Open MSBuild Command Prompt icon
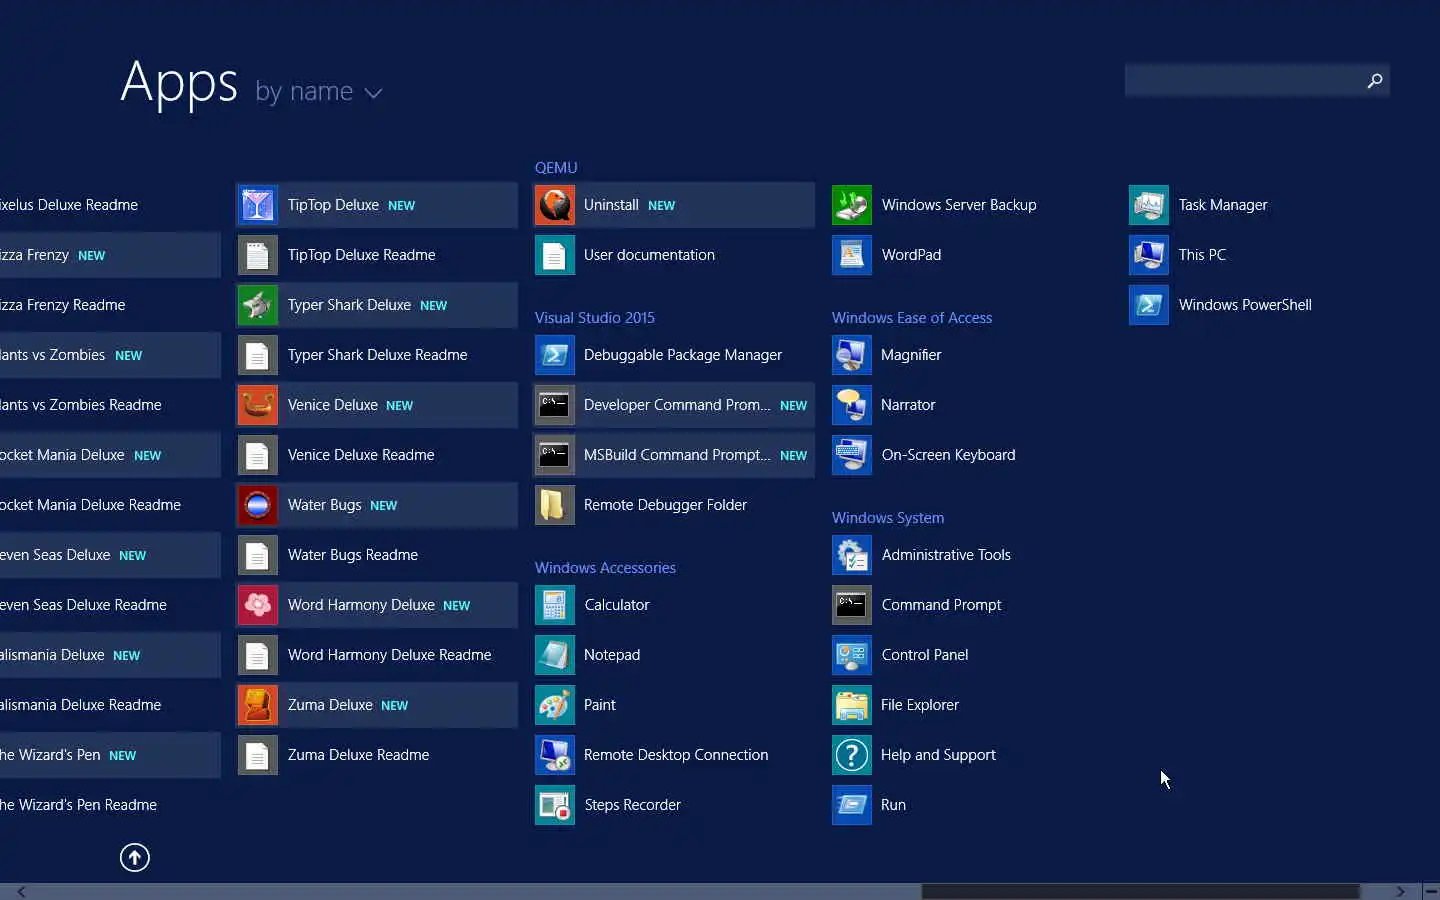This screenshot has height=900, width=1440. tap(554, 455)
